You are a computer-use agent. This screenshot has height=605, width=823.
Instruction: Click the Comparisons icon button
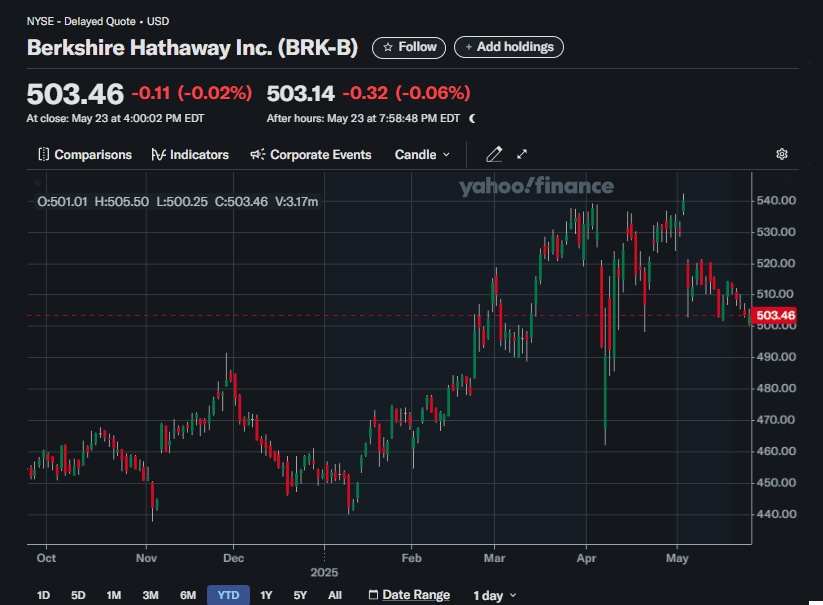pyautogui.click(x=43, y=155)
